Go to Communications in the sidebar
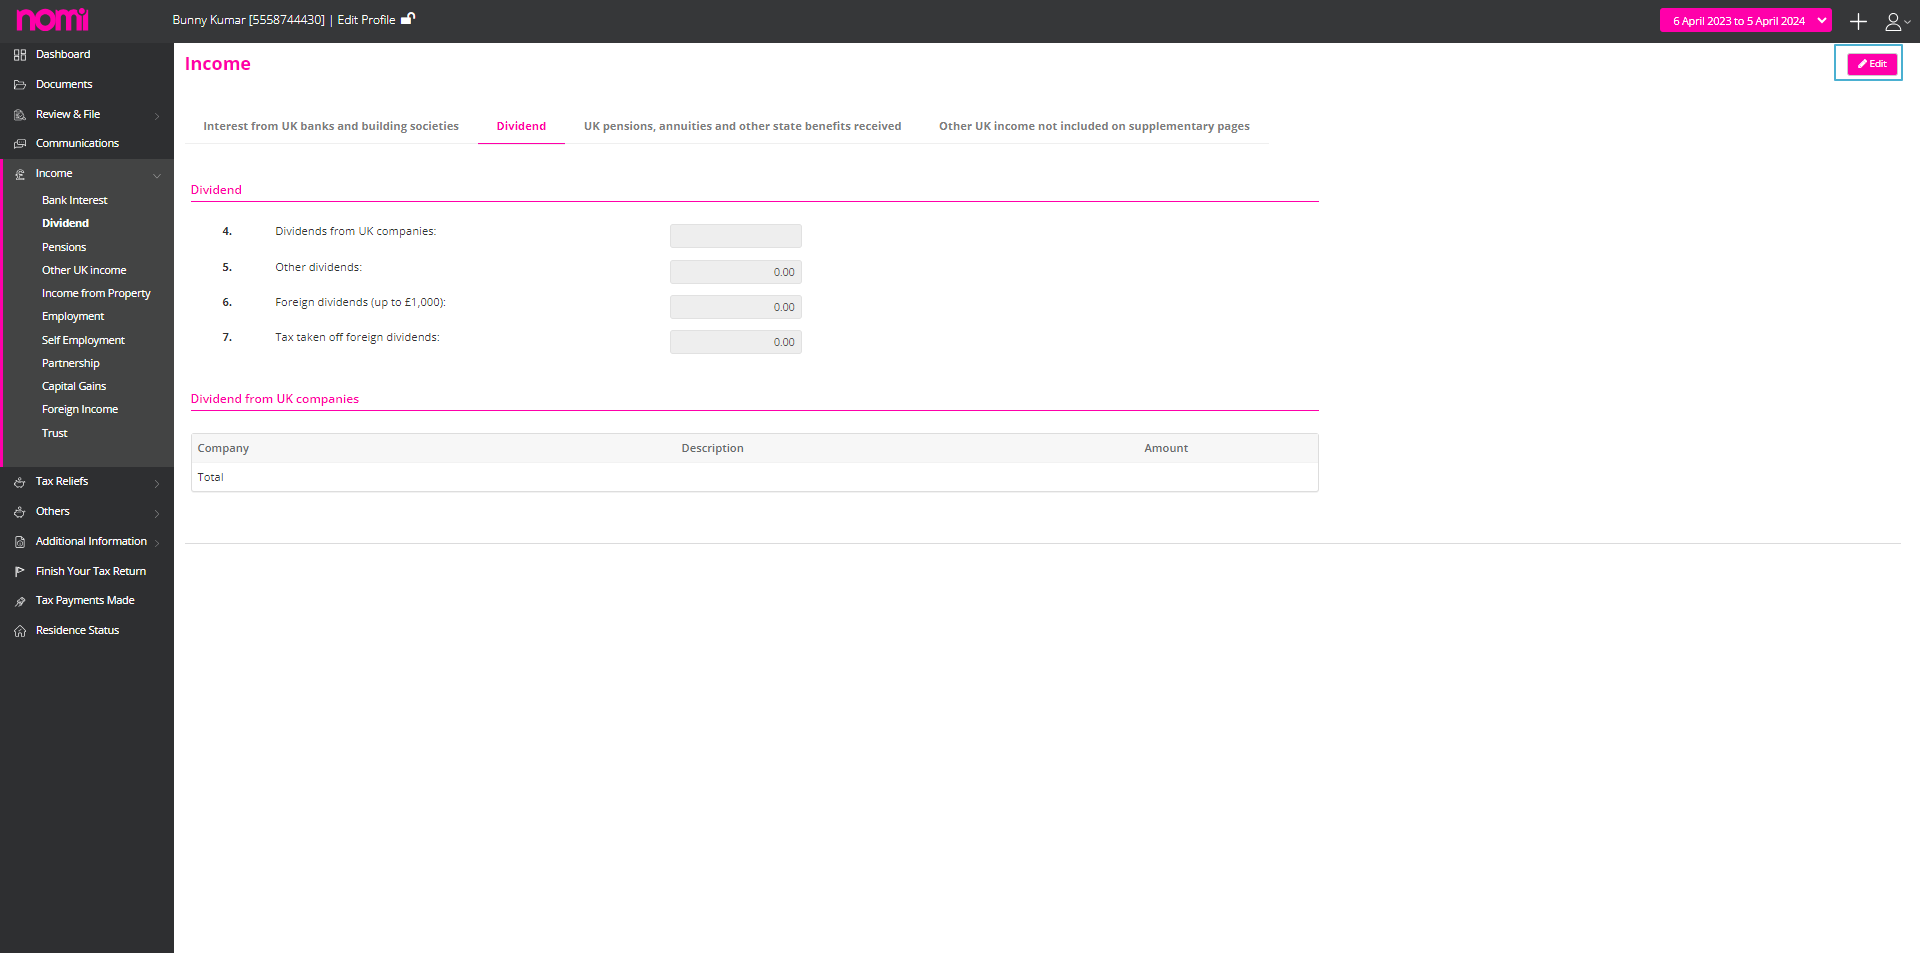Viewport: 1920px width, 953px height. (77, 144)
